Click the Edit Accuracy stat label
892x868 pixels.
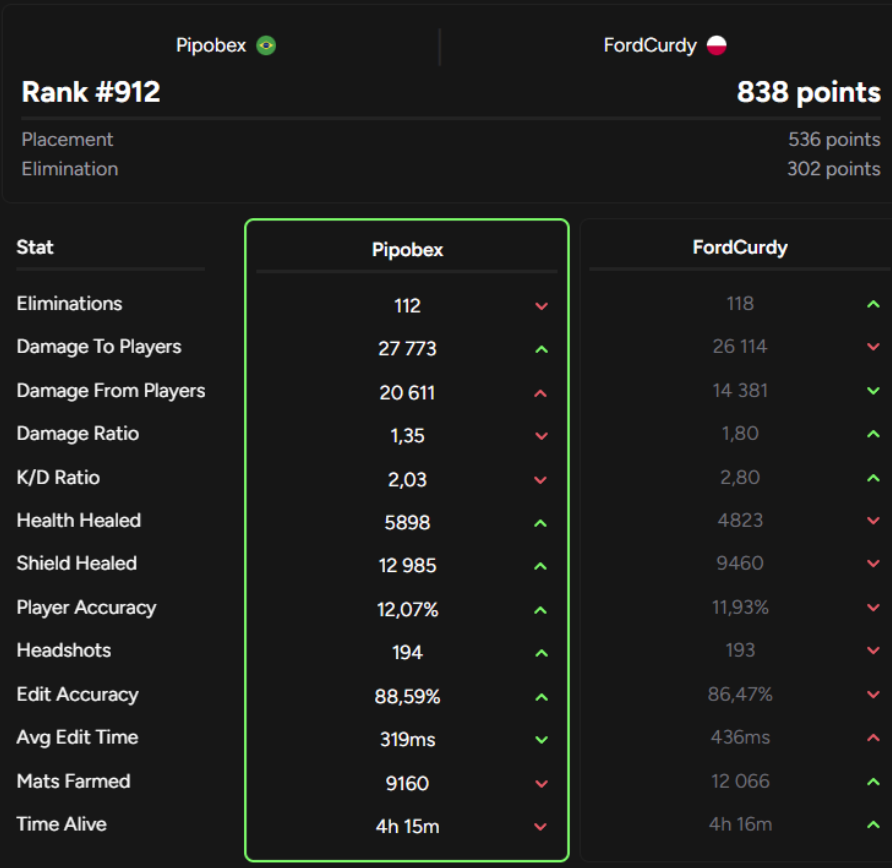pyautogui.click(x=78, y=695)
